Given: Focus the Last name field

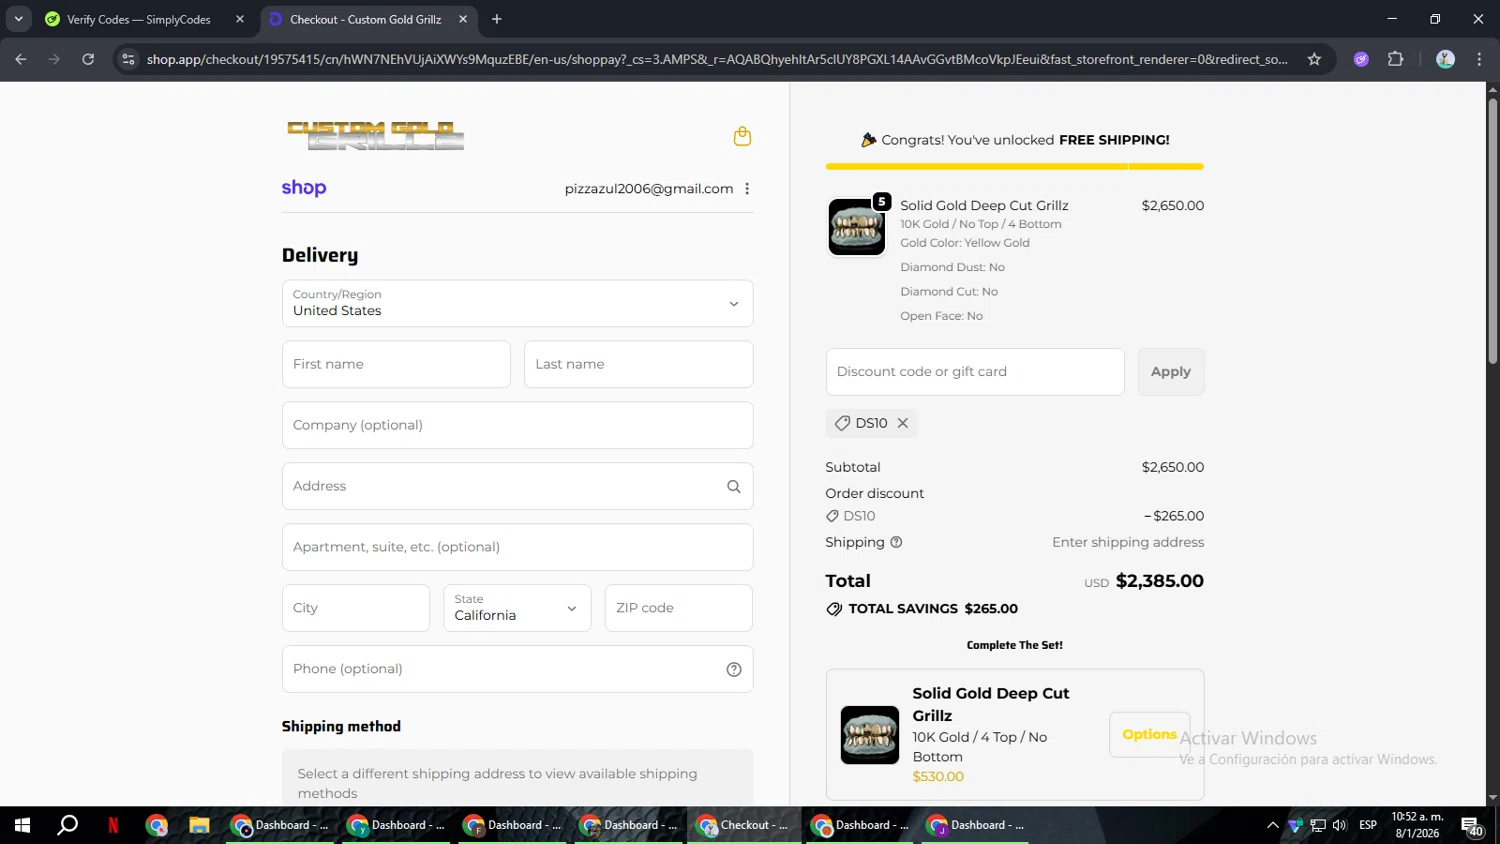Looking at the screenshot, I should point(638,365).
